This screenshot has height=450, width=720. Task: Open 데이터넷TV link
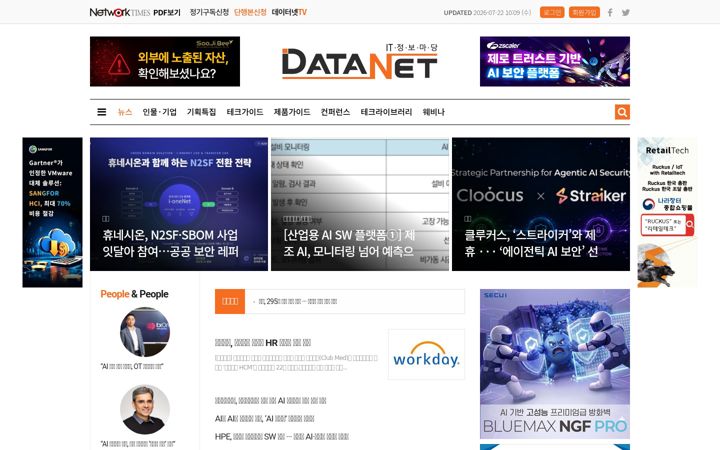[289, 12]
